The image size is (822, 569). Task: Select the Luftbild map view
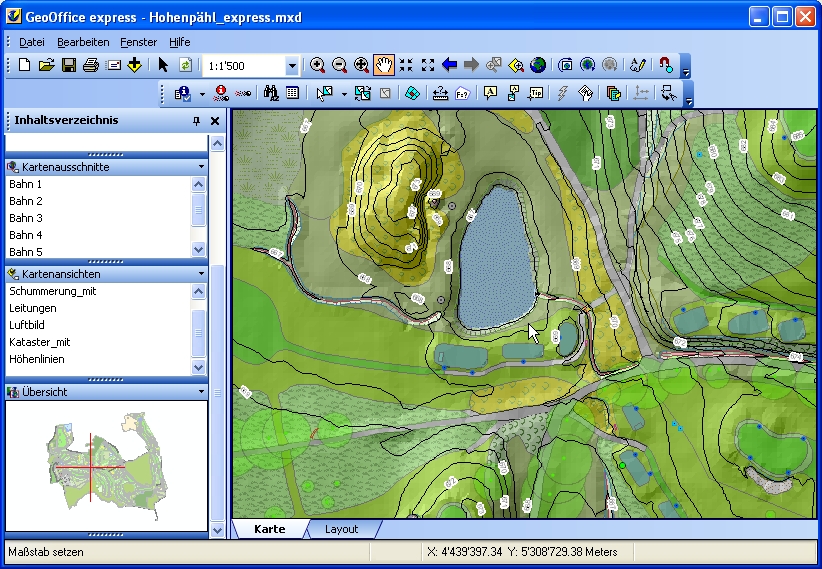pos(29,325)
